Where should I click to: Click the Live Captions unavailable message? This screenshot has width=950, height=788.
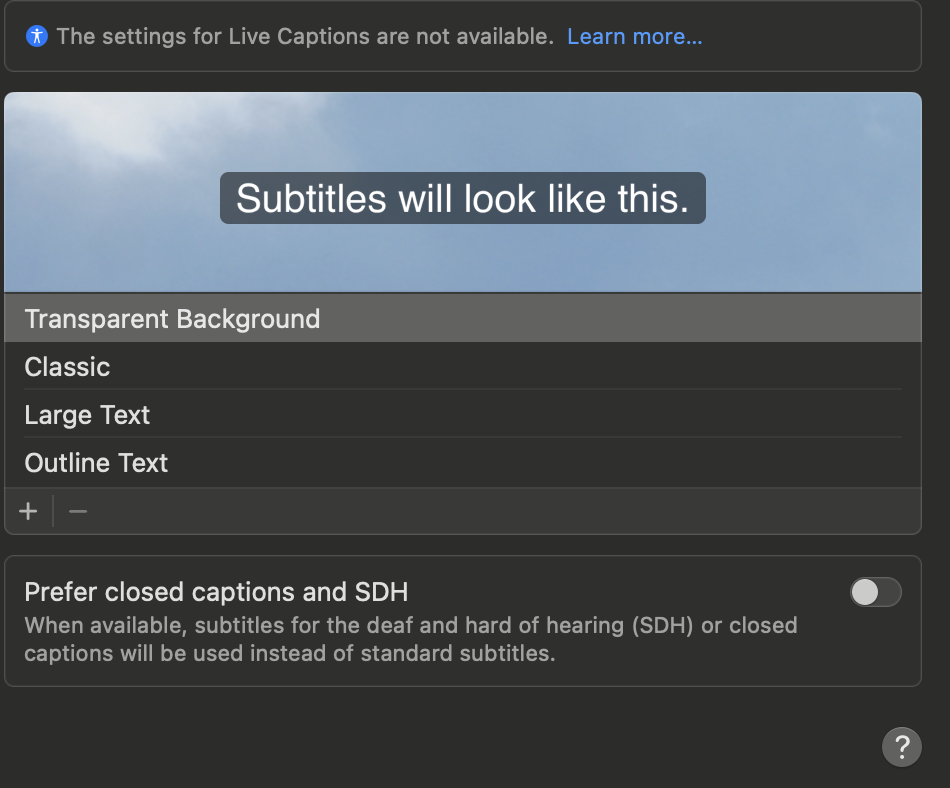click(304, 37)
